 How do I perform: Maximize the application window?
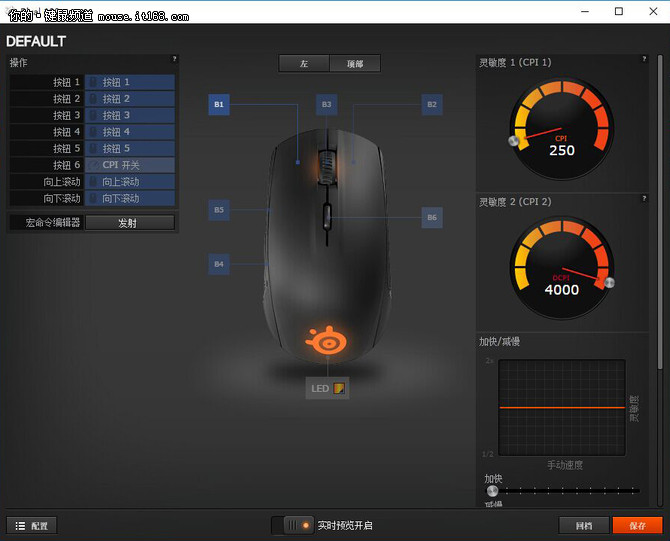[x=619, y=12]
